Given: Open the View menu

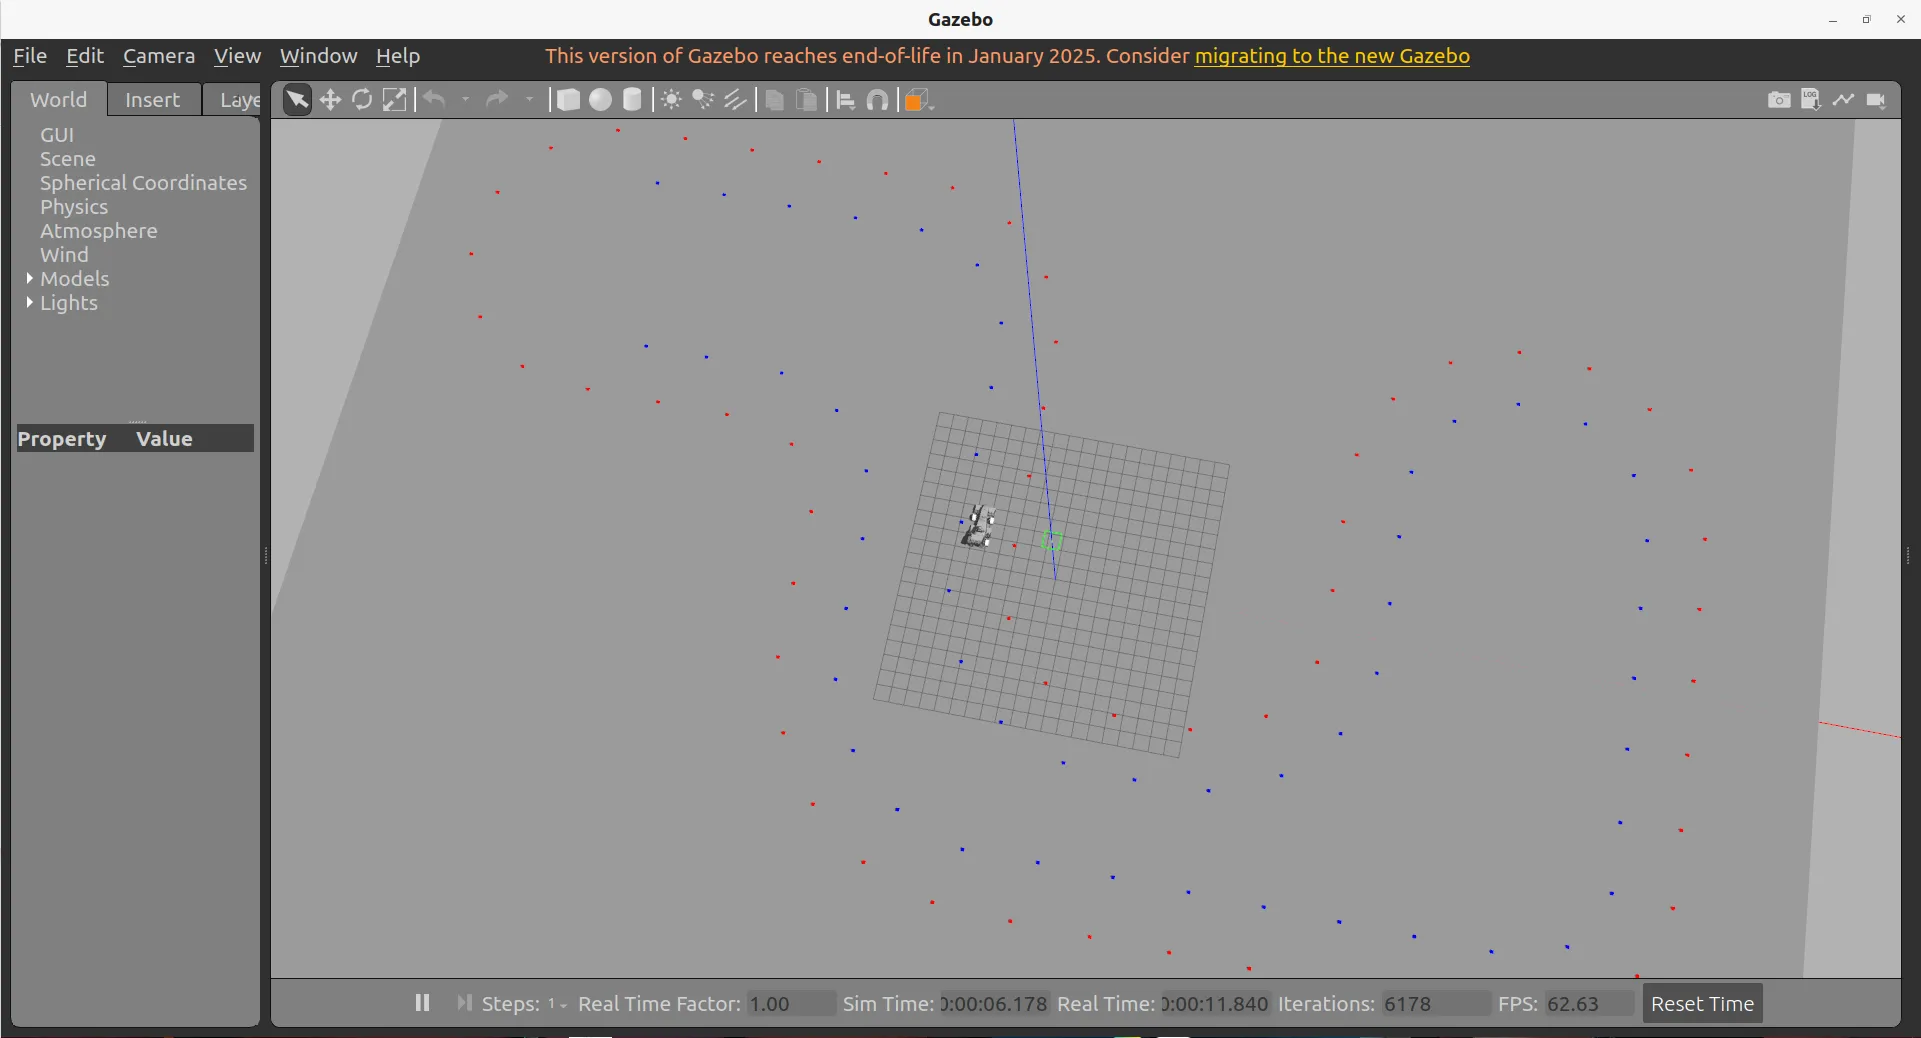Looking at the screenshot, I should 237,56.
